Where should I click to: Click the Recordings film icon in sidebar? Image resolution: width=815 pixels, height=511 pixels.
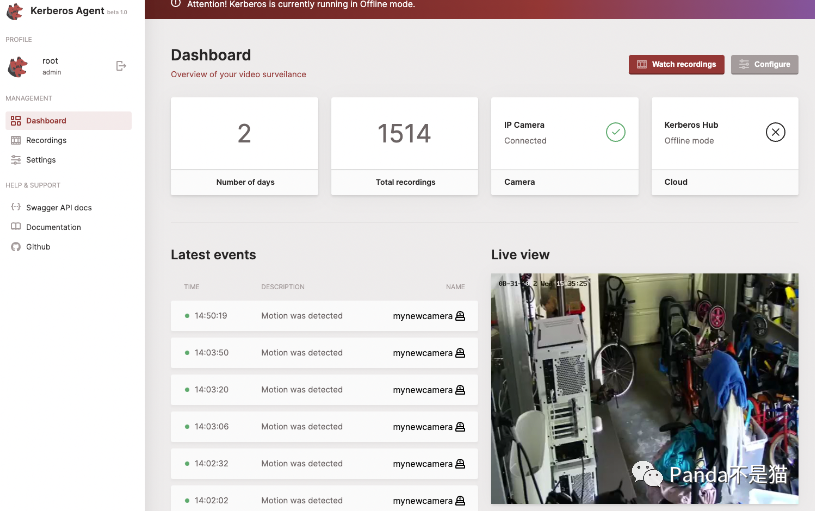16,140
